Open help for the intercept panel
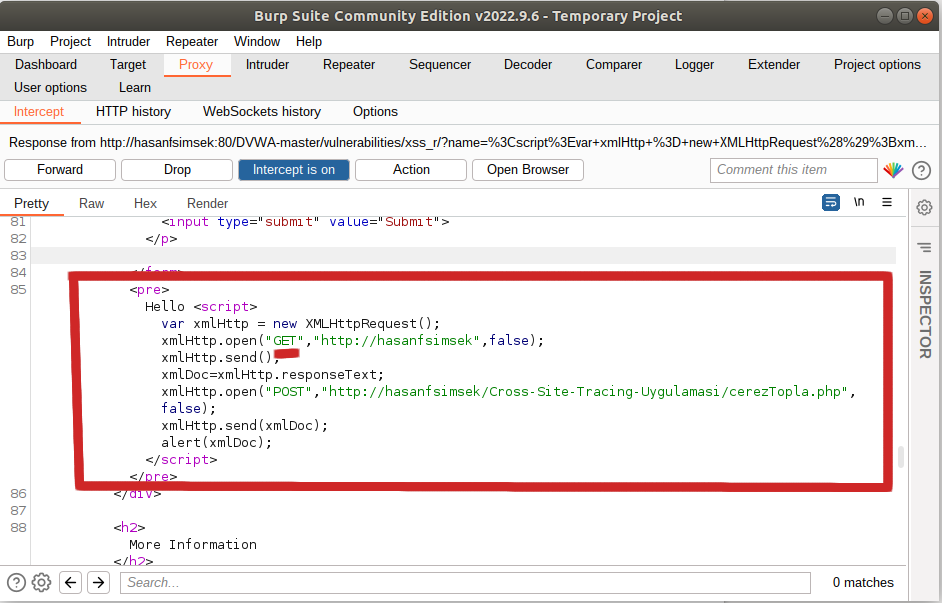The image size is (942, 603). point(921,171)
